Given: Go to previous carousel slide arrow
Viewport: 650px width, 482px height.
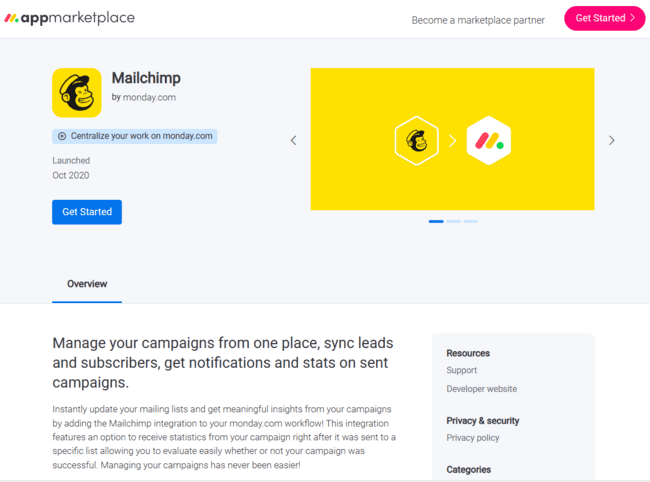Looking at the screenshot, I should [293, 140].
